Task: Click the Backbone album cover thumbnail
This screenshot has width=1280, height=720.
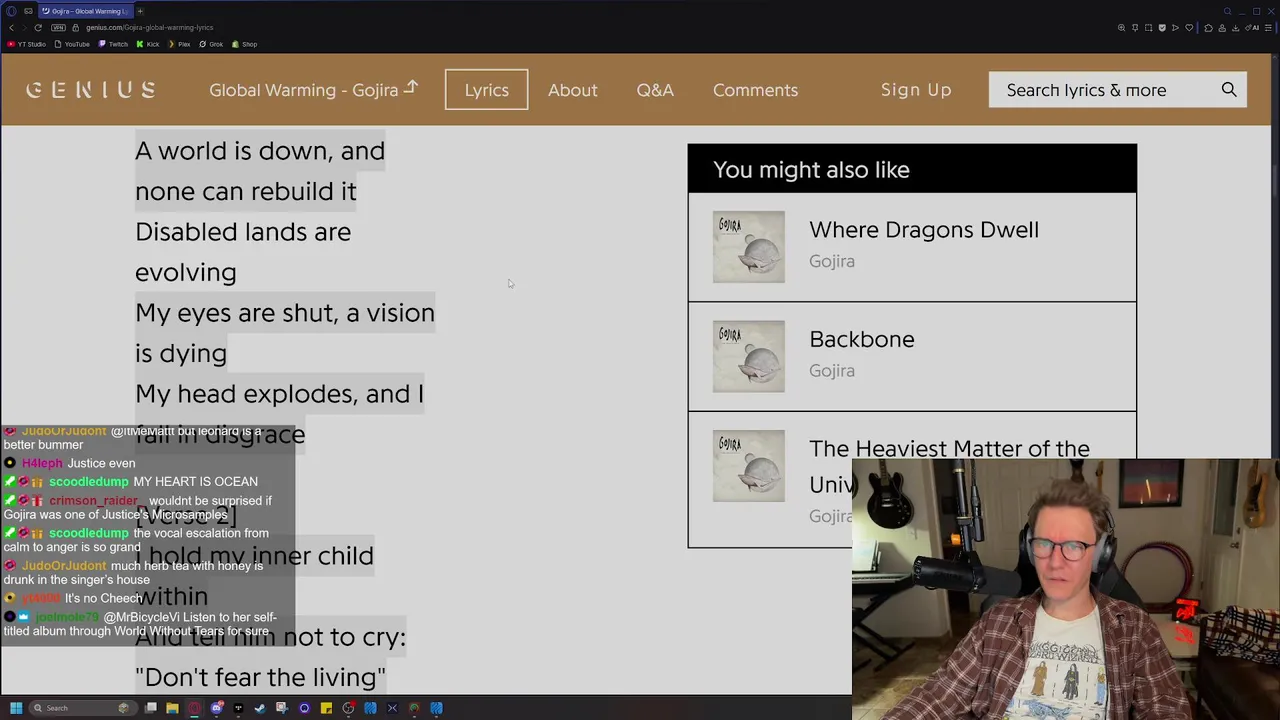Action: 749,357
